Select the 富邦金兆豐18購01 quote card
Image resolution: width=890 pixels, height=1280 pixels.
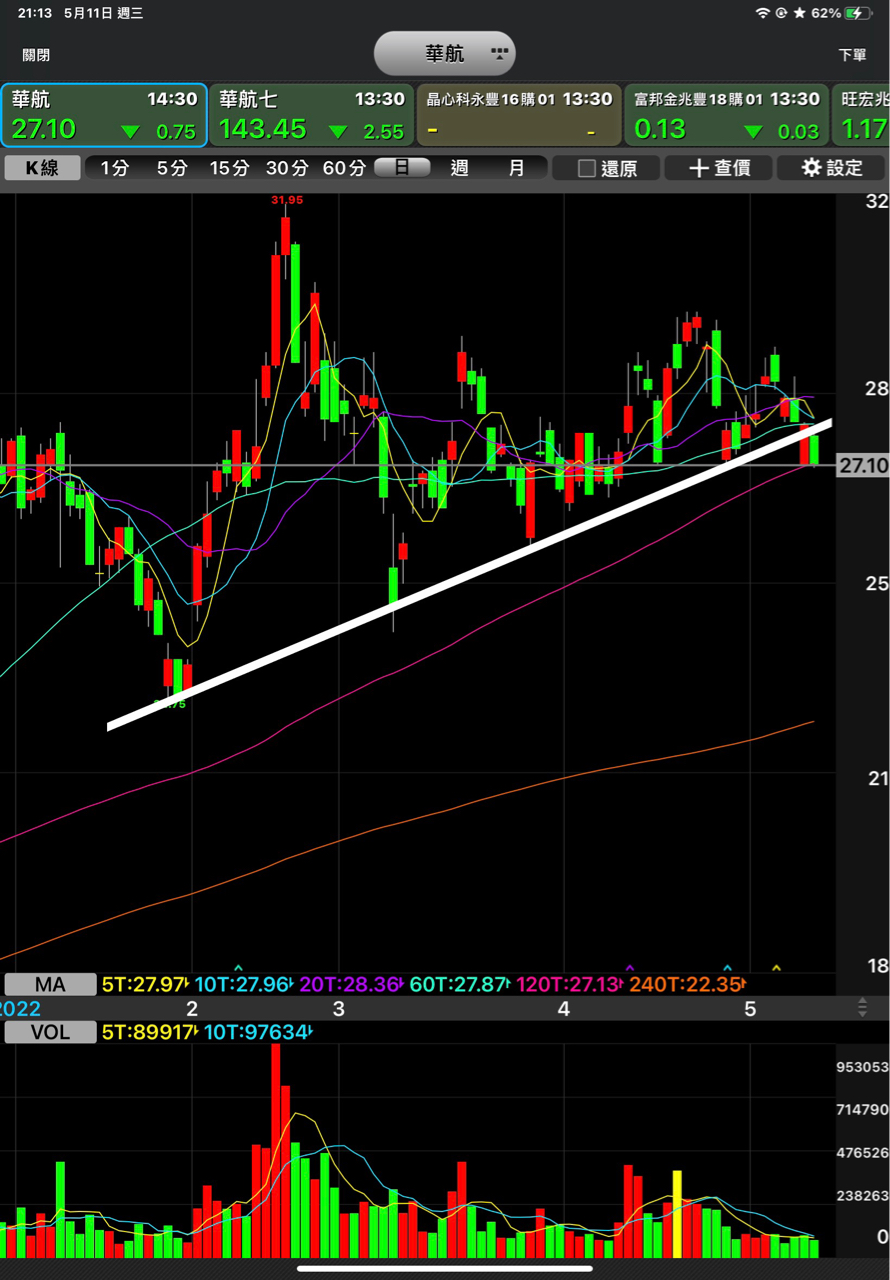pos(727,115)
